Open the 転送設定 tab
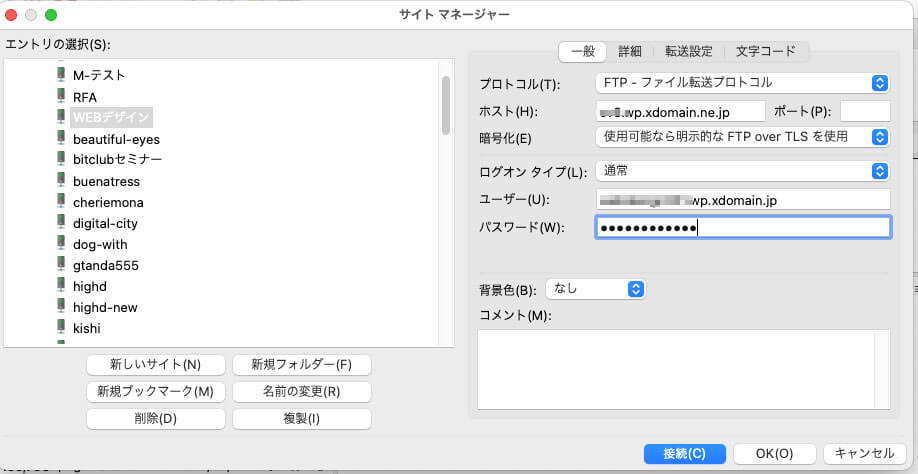 (689, 51)
